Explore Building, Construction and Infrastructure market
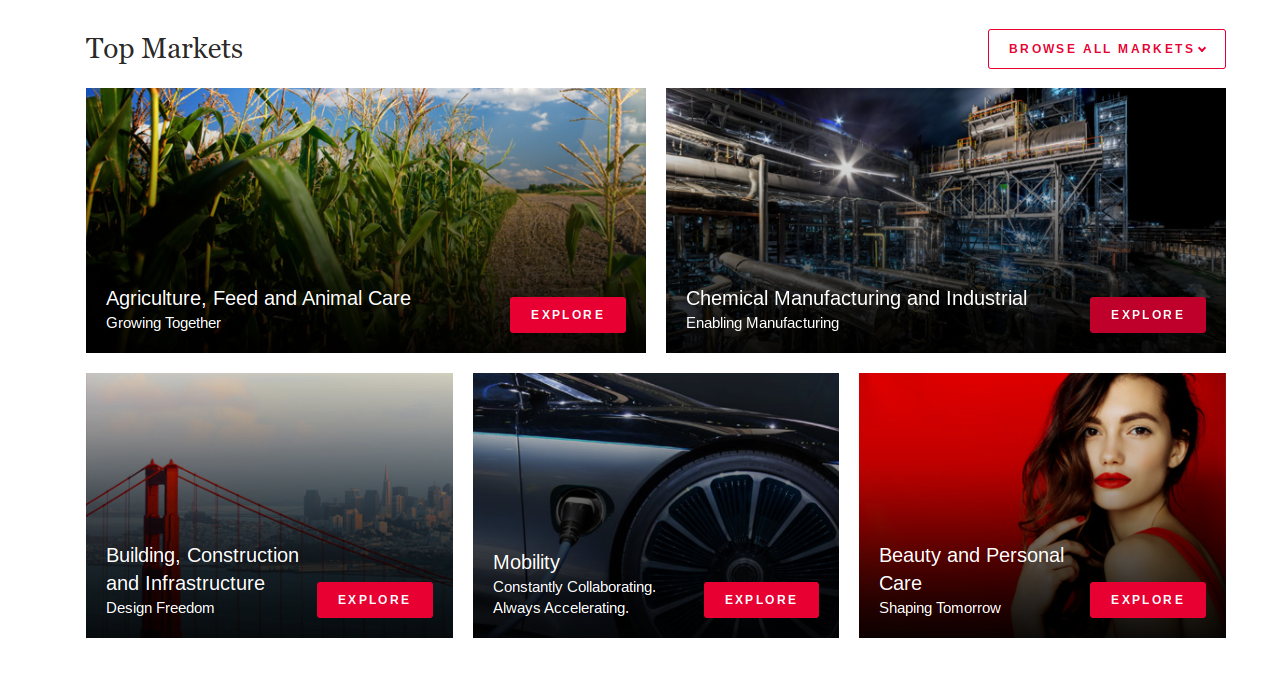 tap(374, 600)
